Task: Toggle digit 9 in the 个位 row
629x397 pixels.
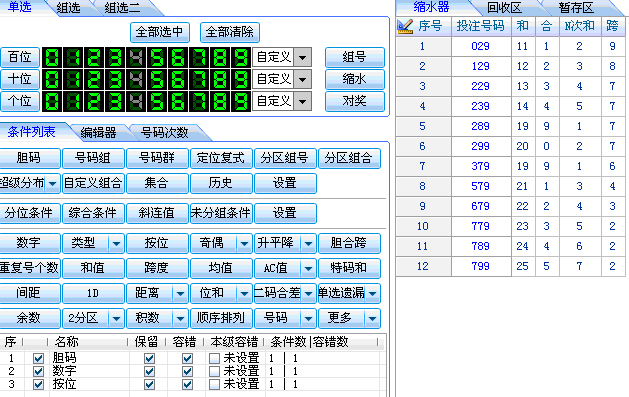Action: pyautogui.click(x=240, y=101)
